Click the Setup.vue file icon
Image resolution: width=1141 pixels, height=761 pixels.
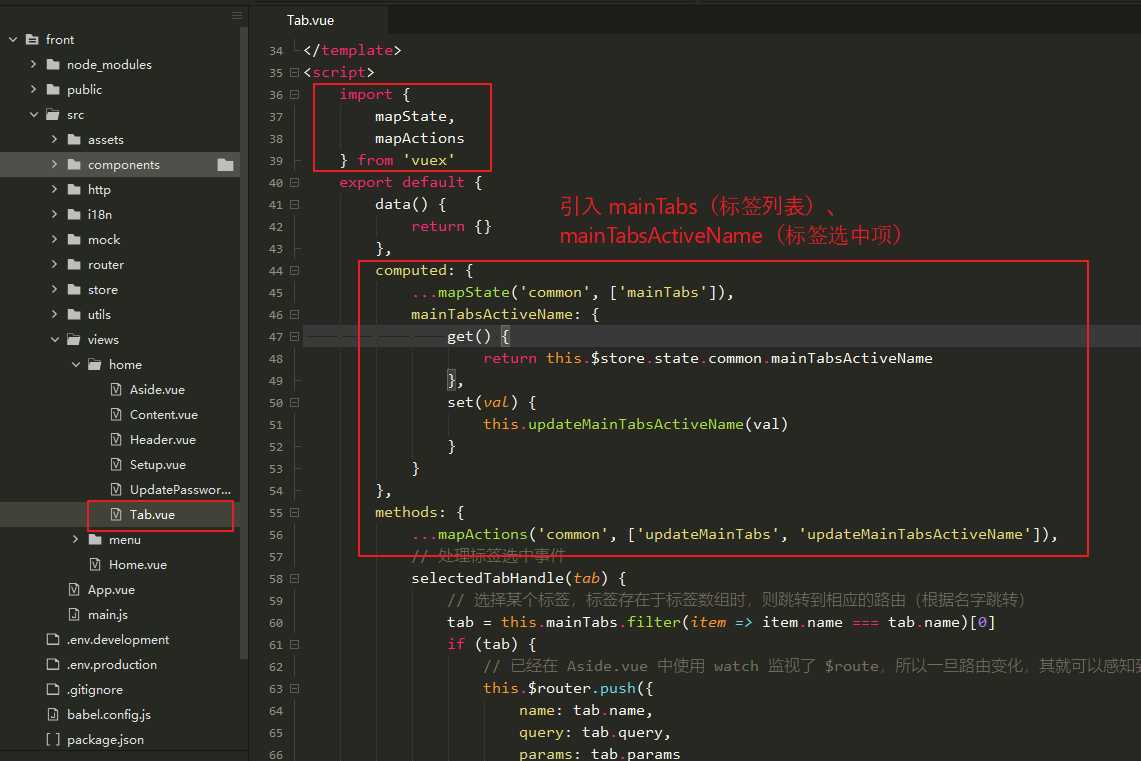click(x=116, y=464)
